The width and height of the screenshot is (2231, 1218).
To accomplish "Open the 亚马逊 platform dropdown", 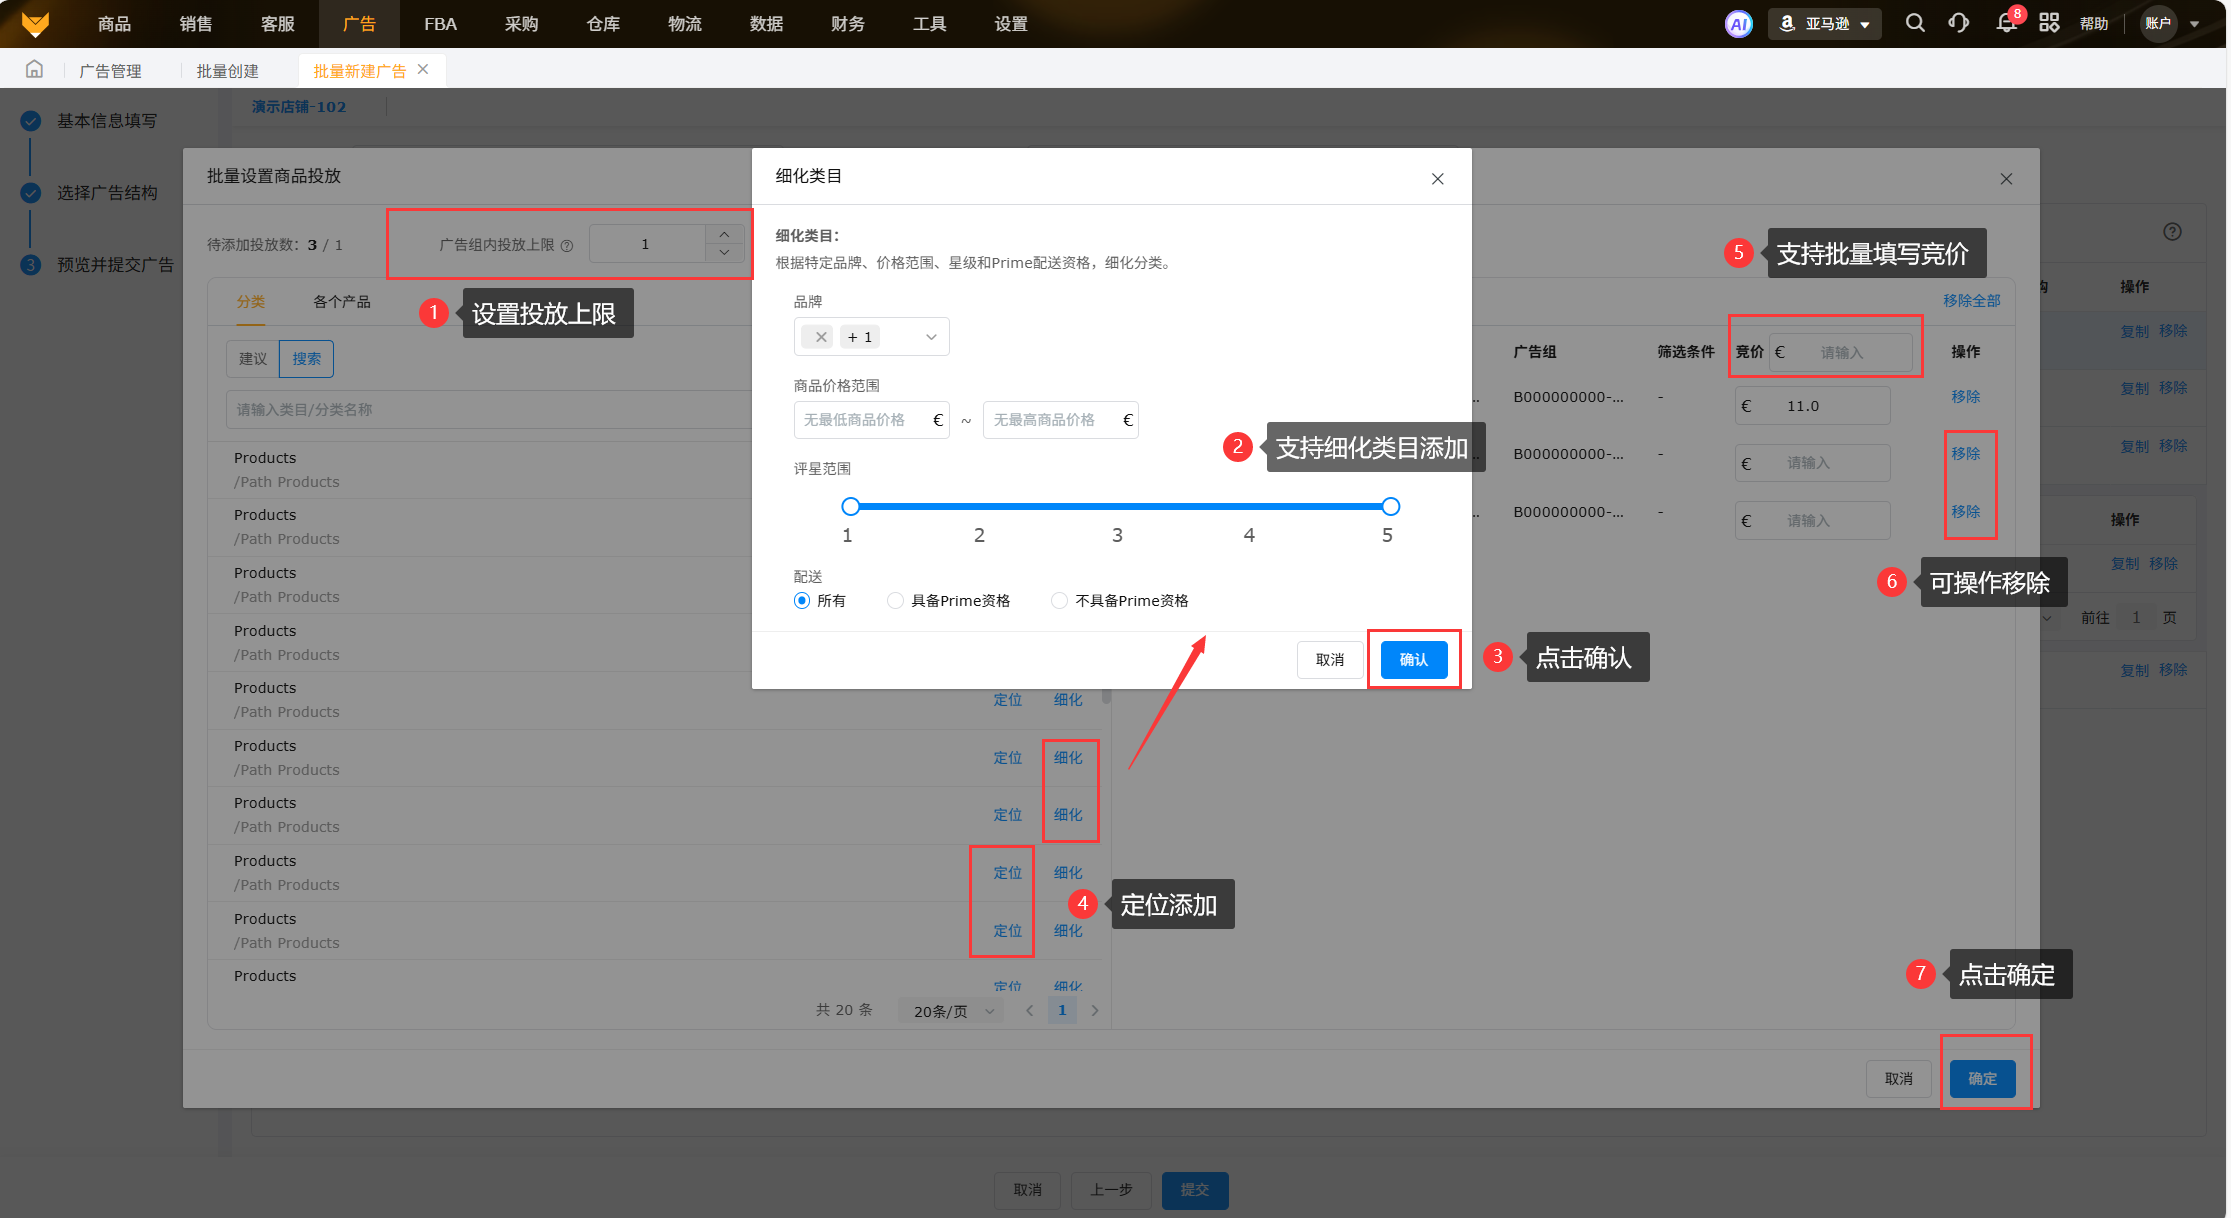I will click(x=1825, y=24).
